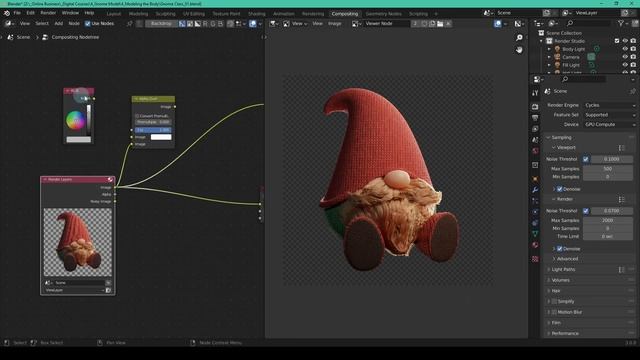Open the File menu
Image resolution: width=640 pixels, height=360 pixels.
tap(17, 13)
